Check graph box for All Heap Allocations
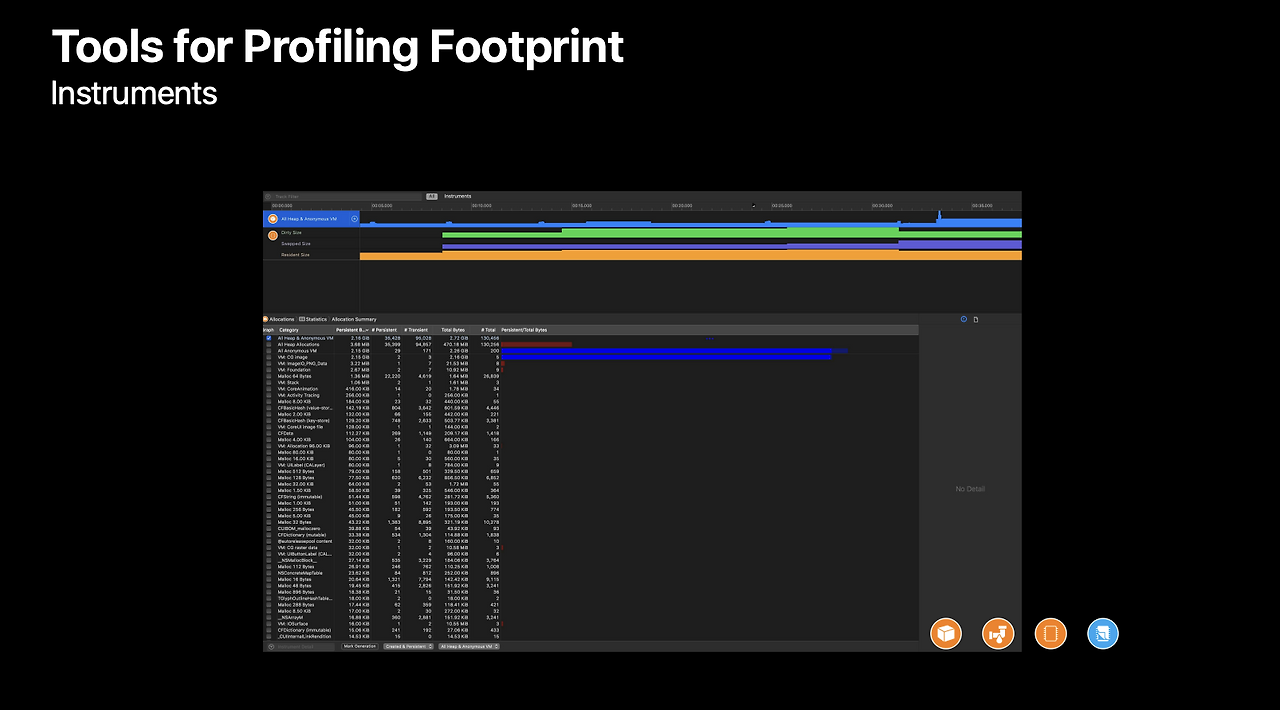This screenshot has height=710, width=1280. (x=269, y=344)
